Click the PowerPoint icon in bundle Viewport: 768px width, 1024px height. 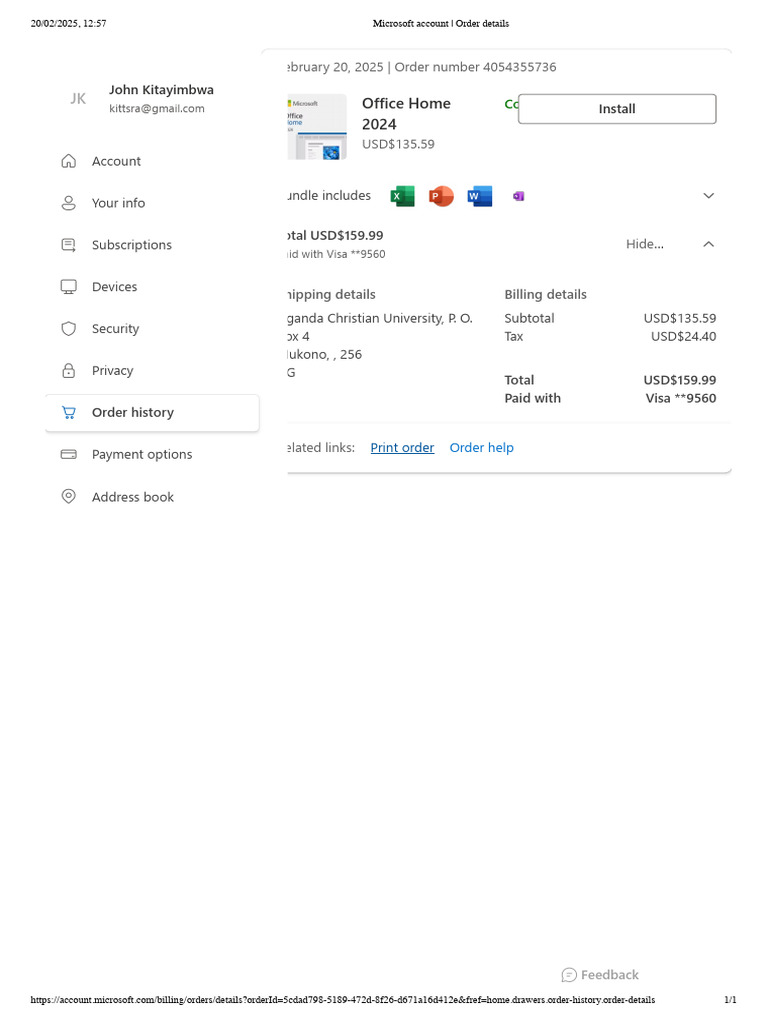(x=441, y=196)
